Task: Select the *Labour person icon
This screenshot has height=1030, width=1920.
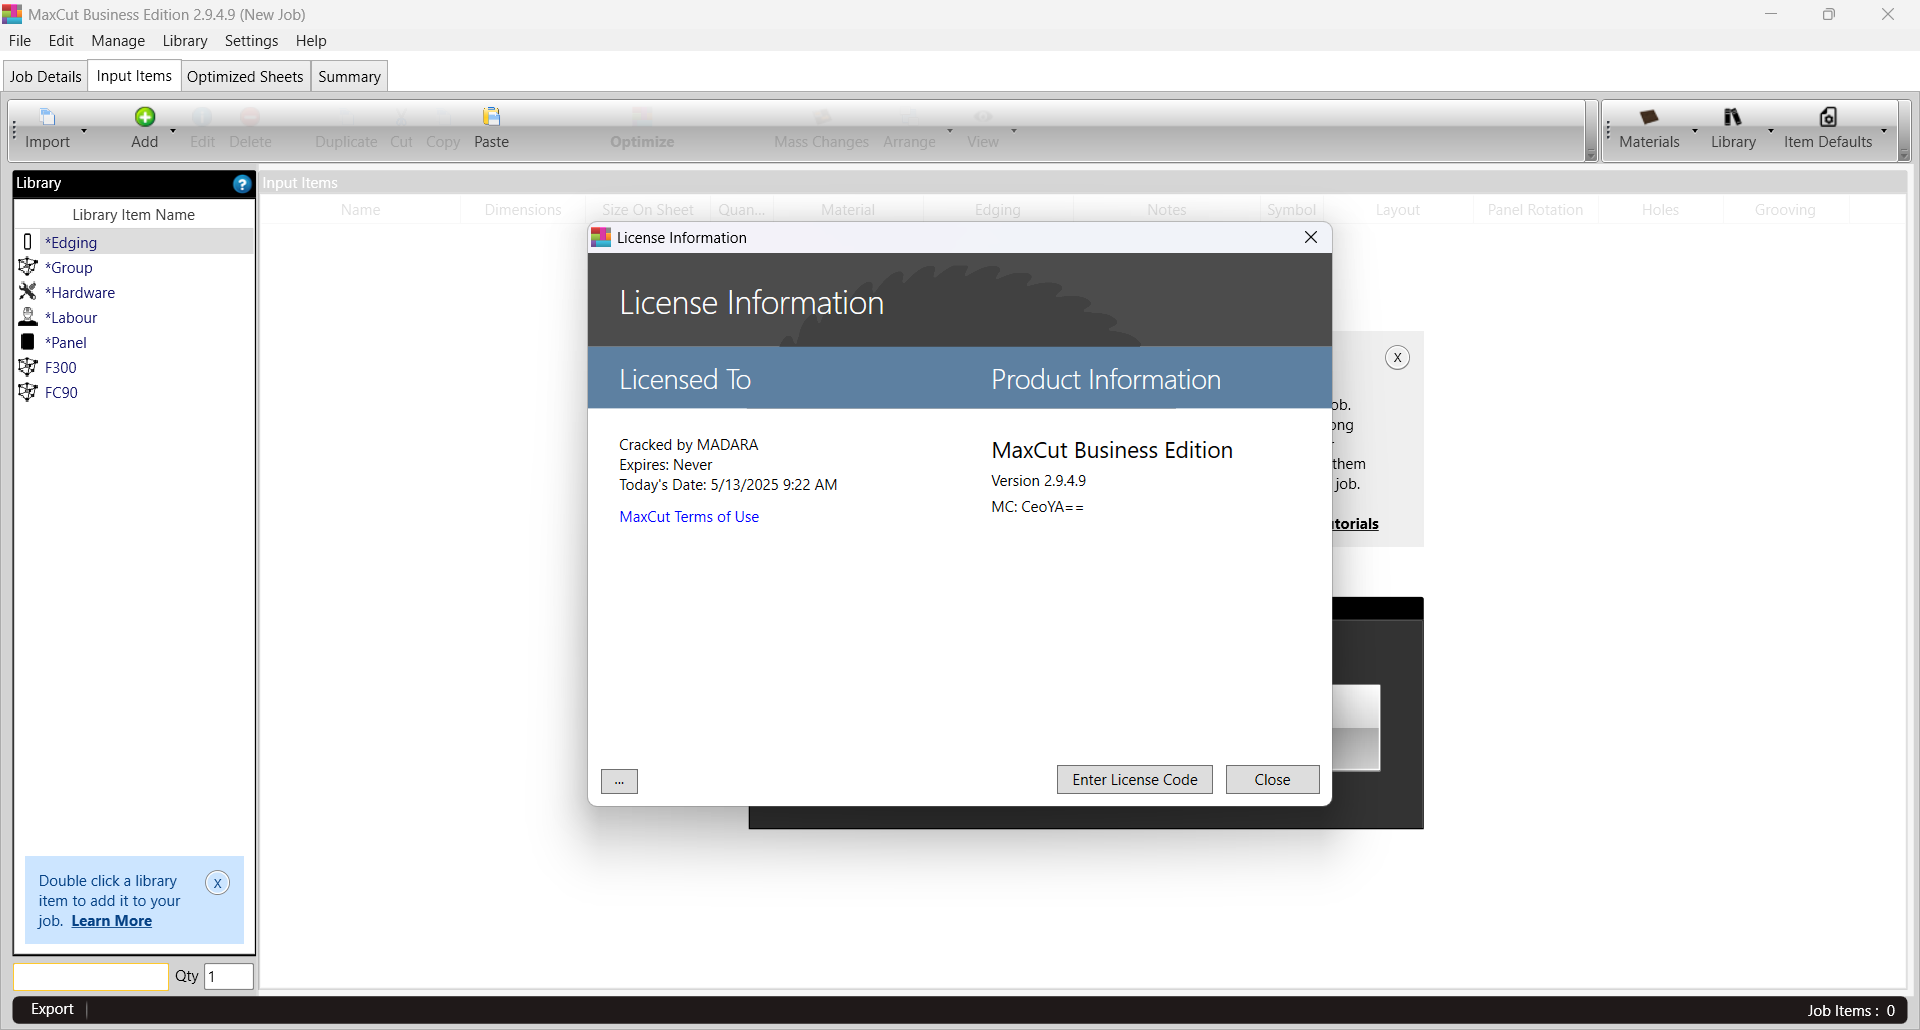Action: coord(28,317)
